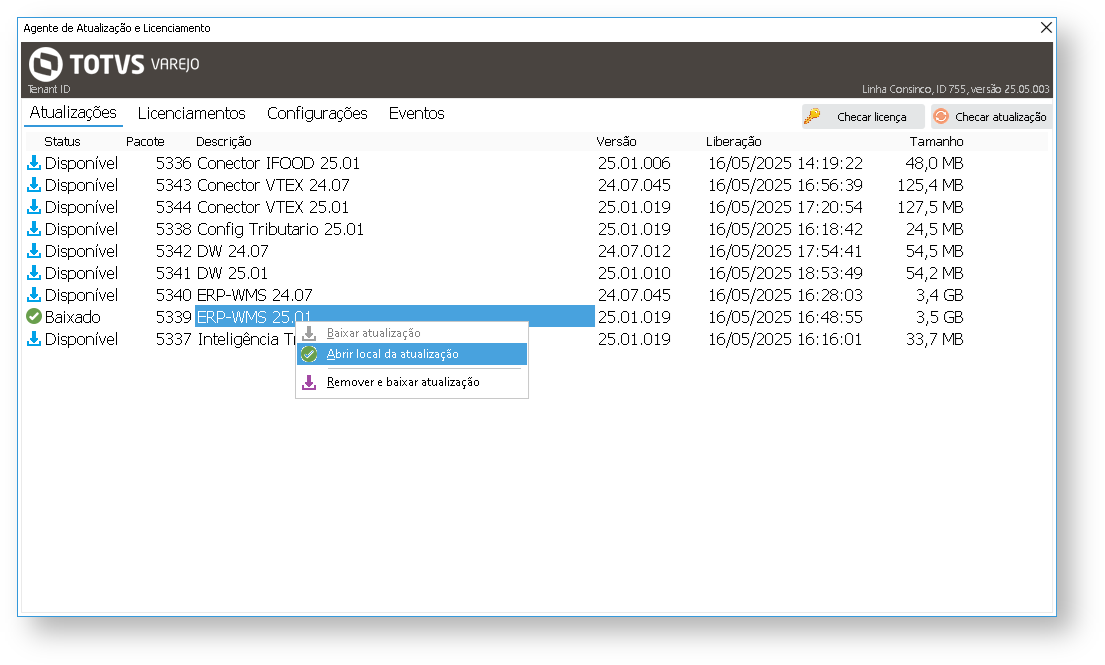
Task: Click the size value 3,5 GB
Action: (939, 317)
